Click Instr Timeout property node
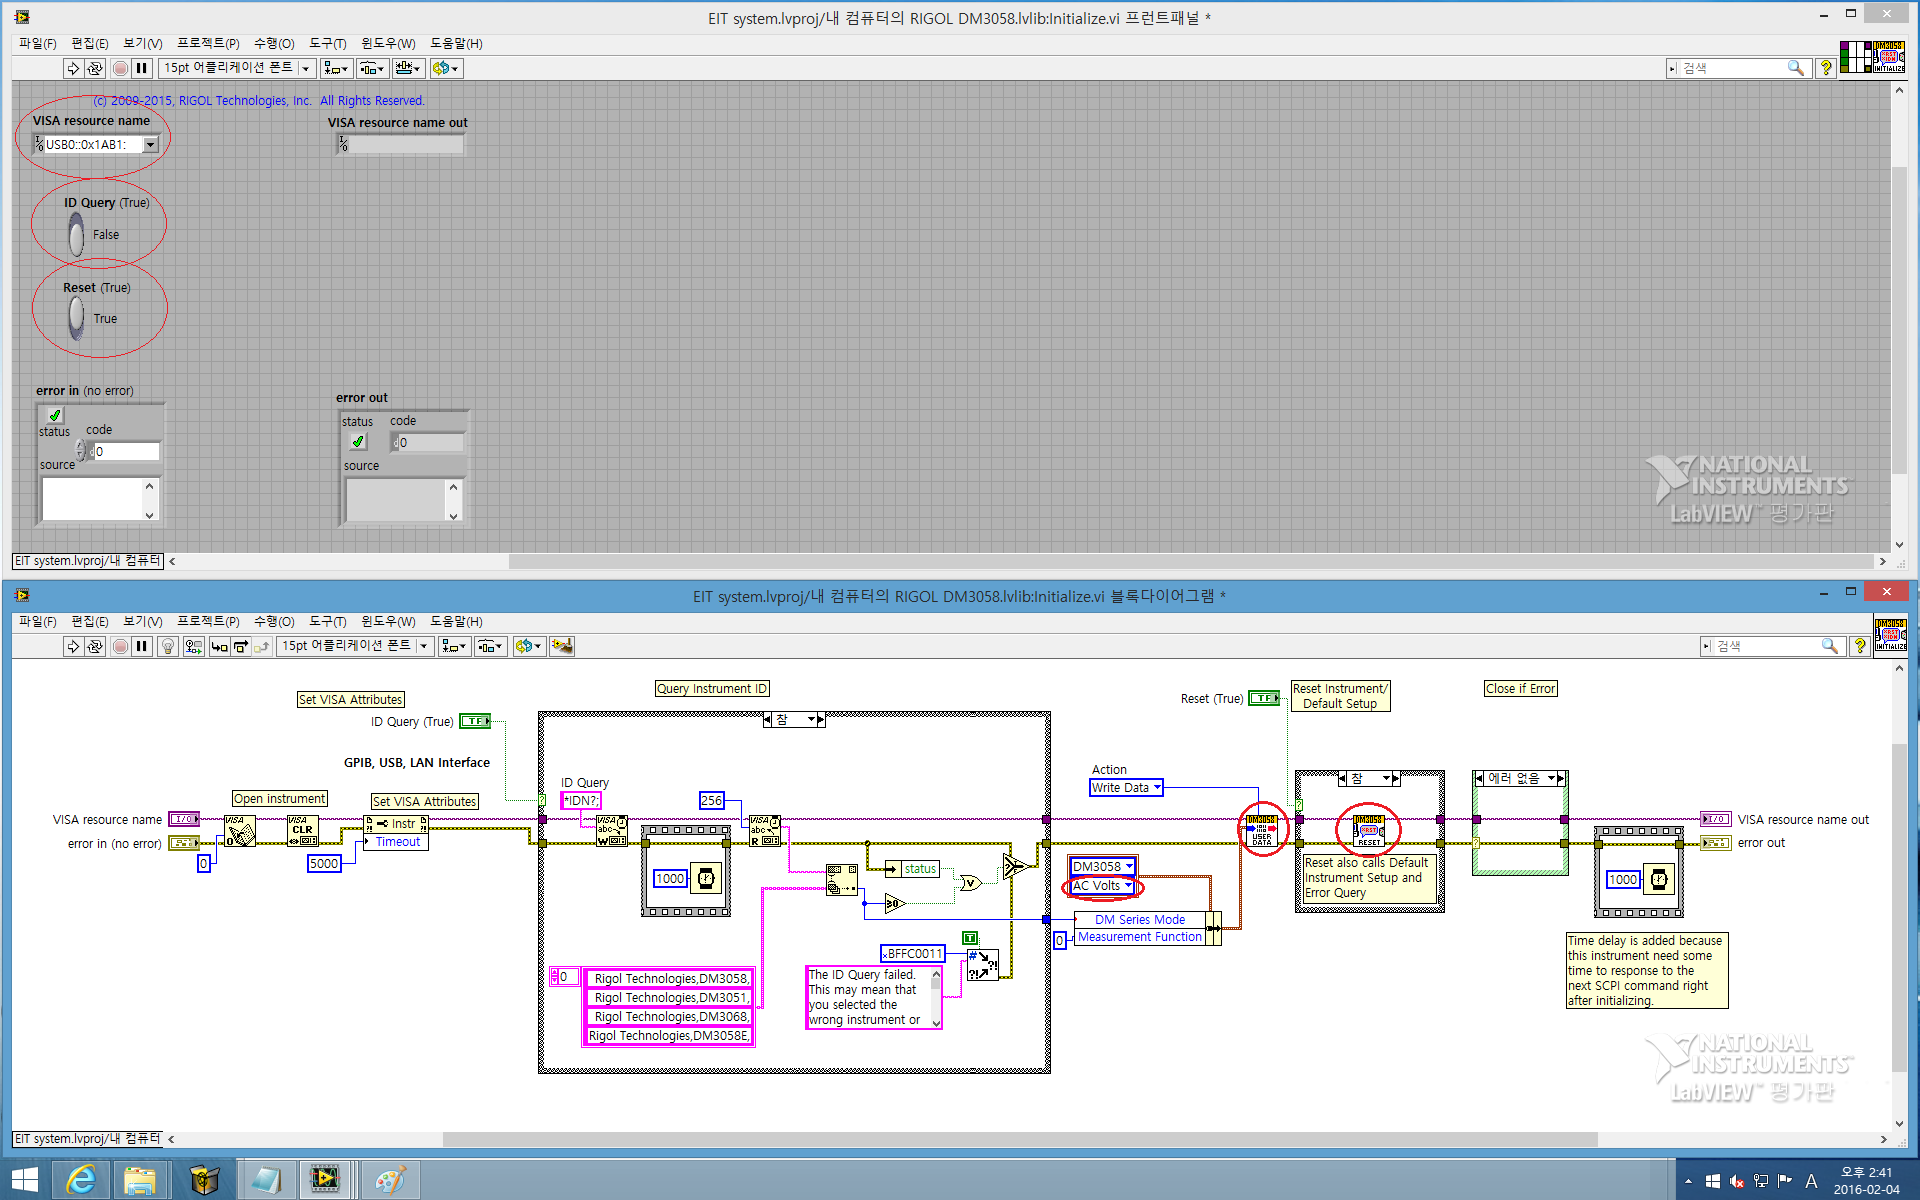The image size is (1920, 1200). click(x=396, y=832)
